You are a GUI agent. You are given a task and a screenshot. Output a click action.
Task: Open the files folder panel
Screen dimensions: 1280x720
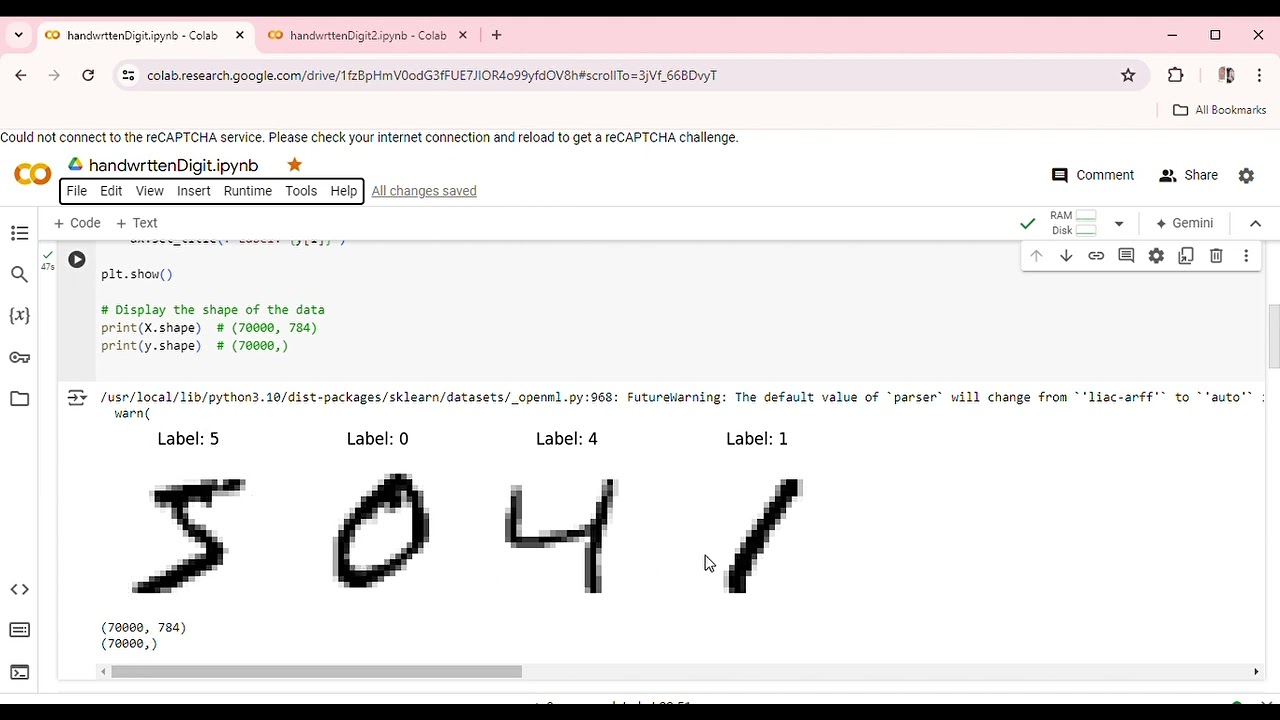click(x=19, y=399)
